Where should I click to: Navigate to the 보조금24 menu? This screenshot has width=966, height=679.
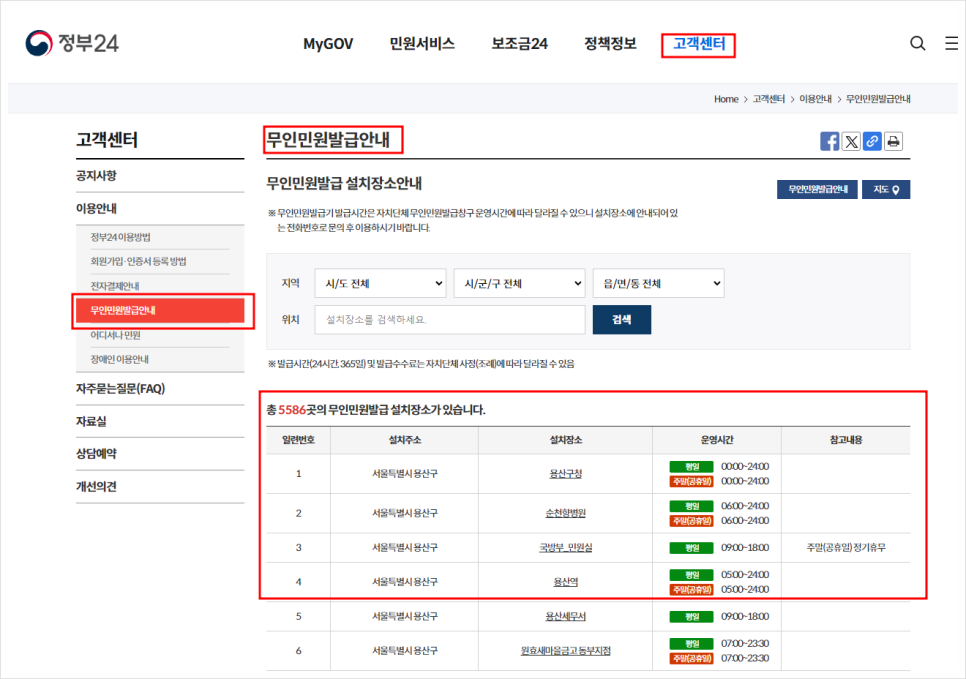520,44
